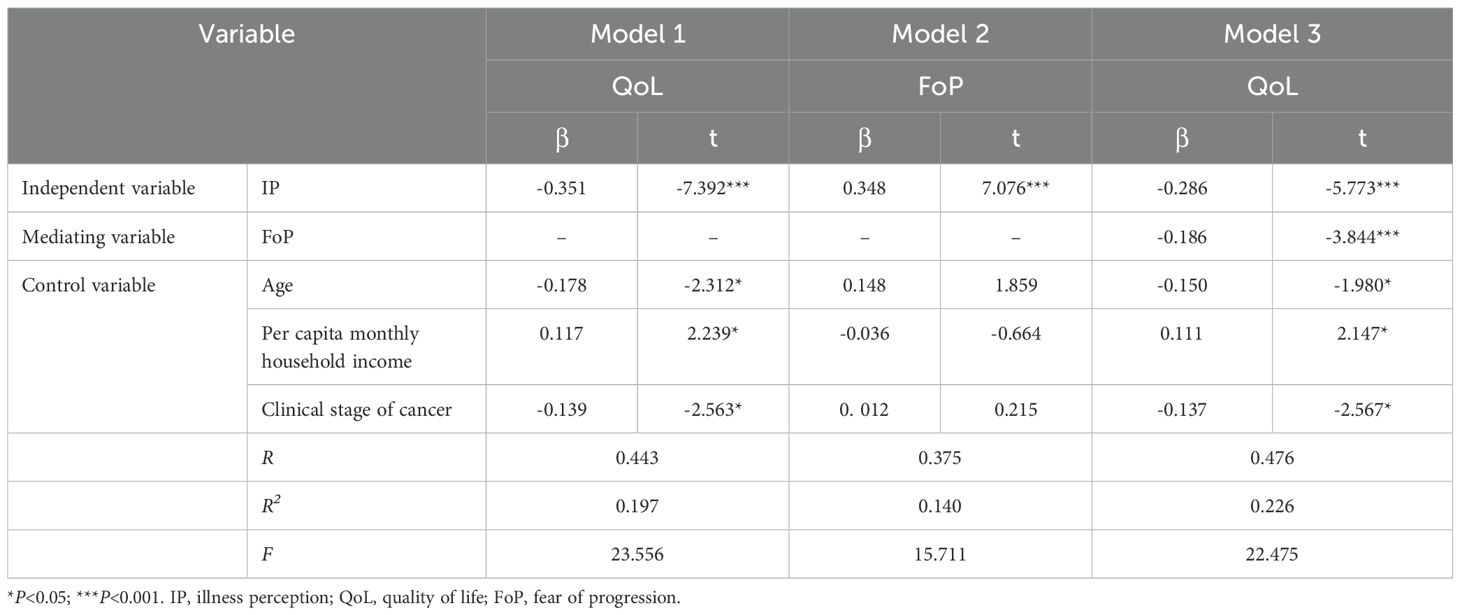Select the Model 1 header cell

click(x=637, y=34)
